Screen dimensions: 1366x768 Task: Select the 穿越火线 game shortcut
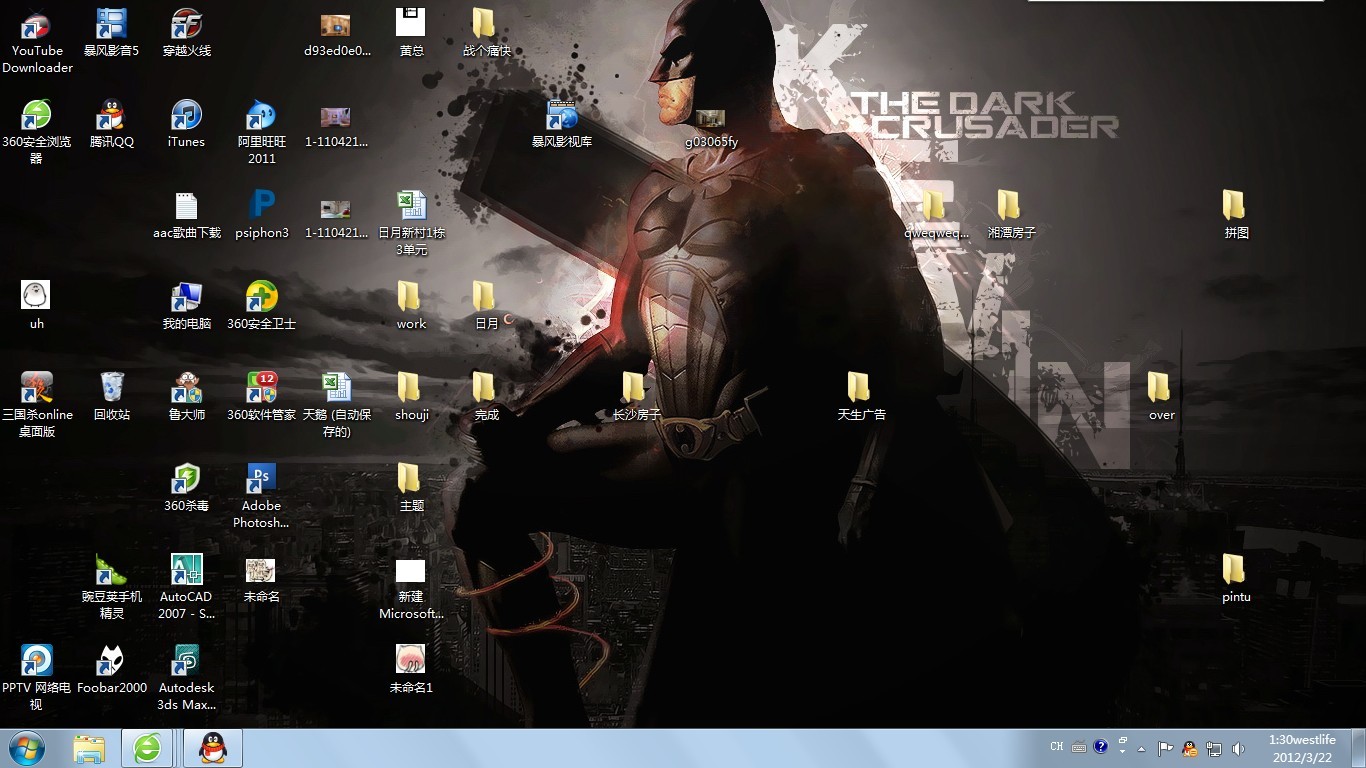click(187, 33)
